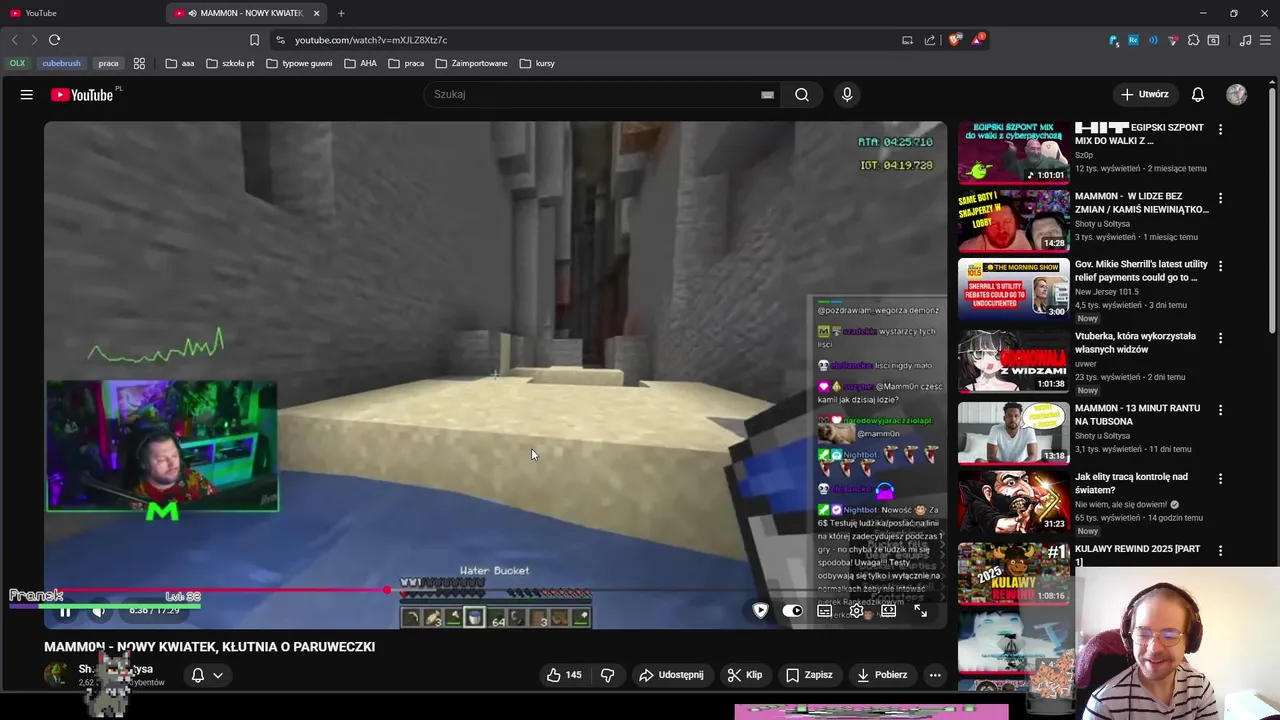Open options for Jak elity tracą kontrolę video

(1220, 479)
